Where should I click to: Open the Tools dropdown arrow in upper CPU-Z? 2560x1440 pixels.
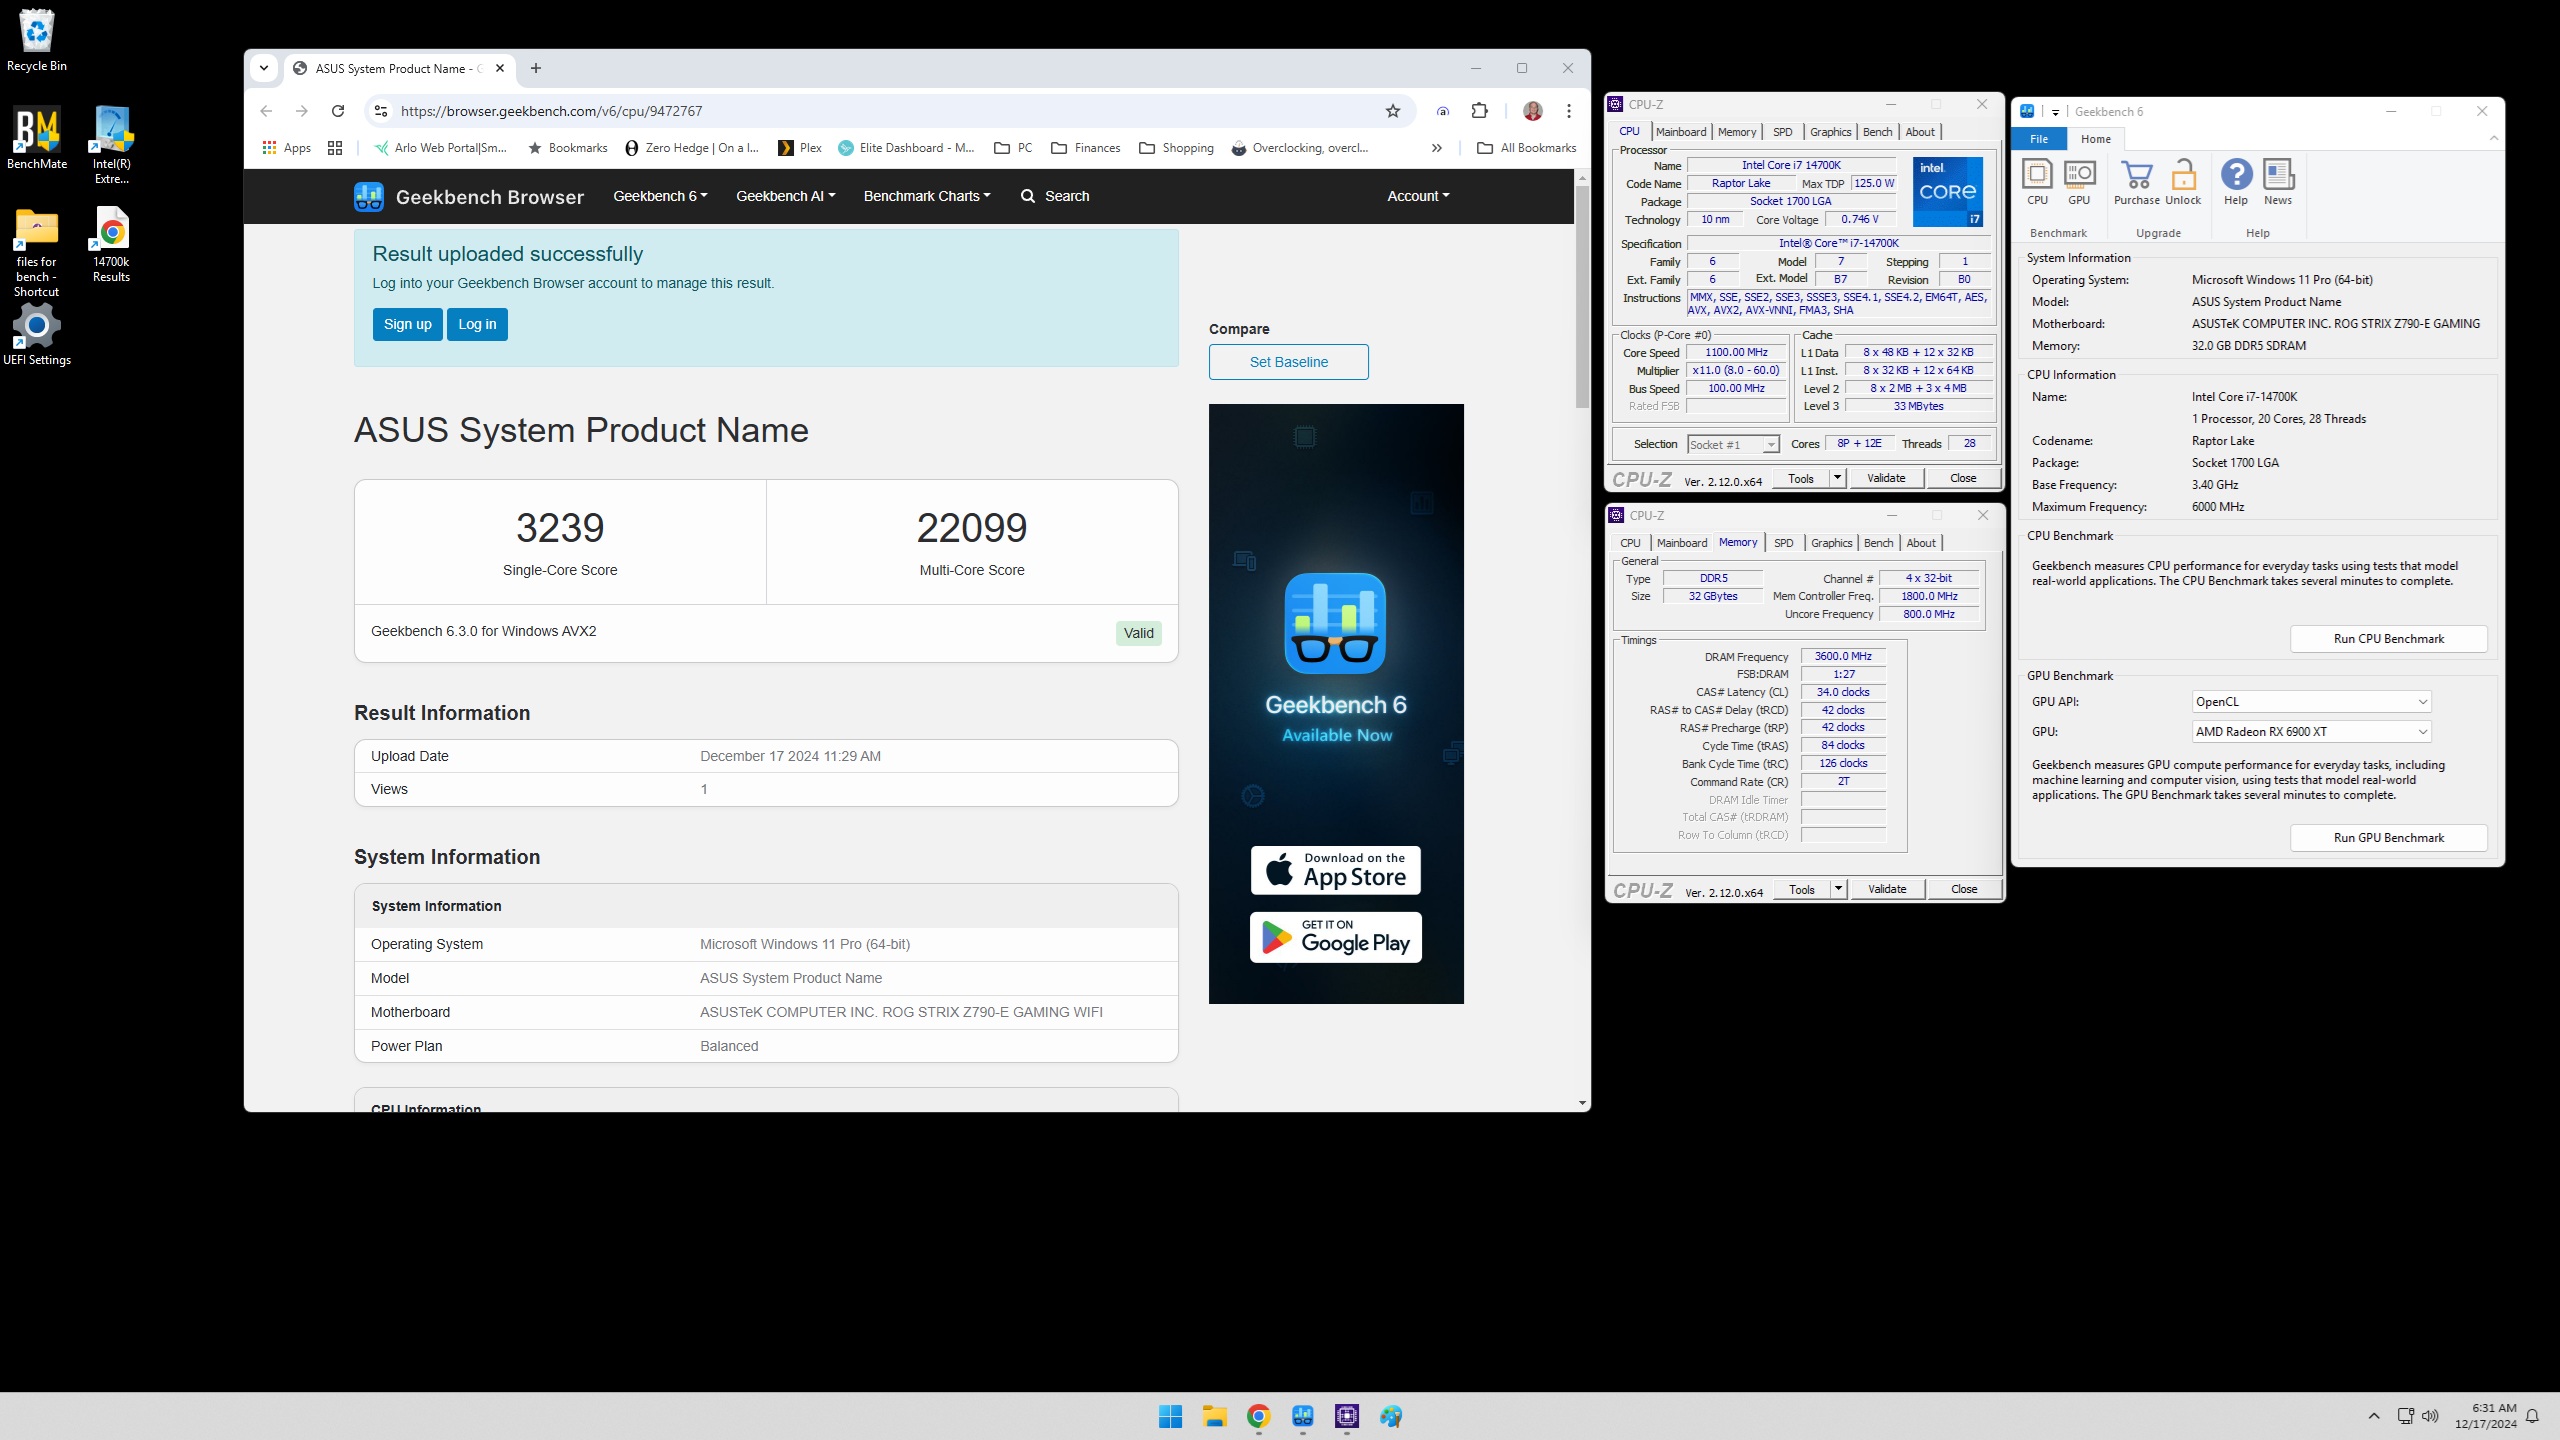click(x=1837, y=478)
